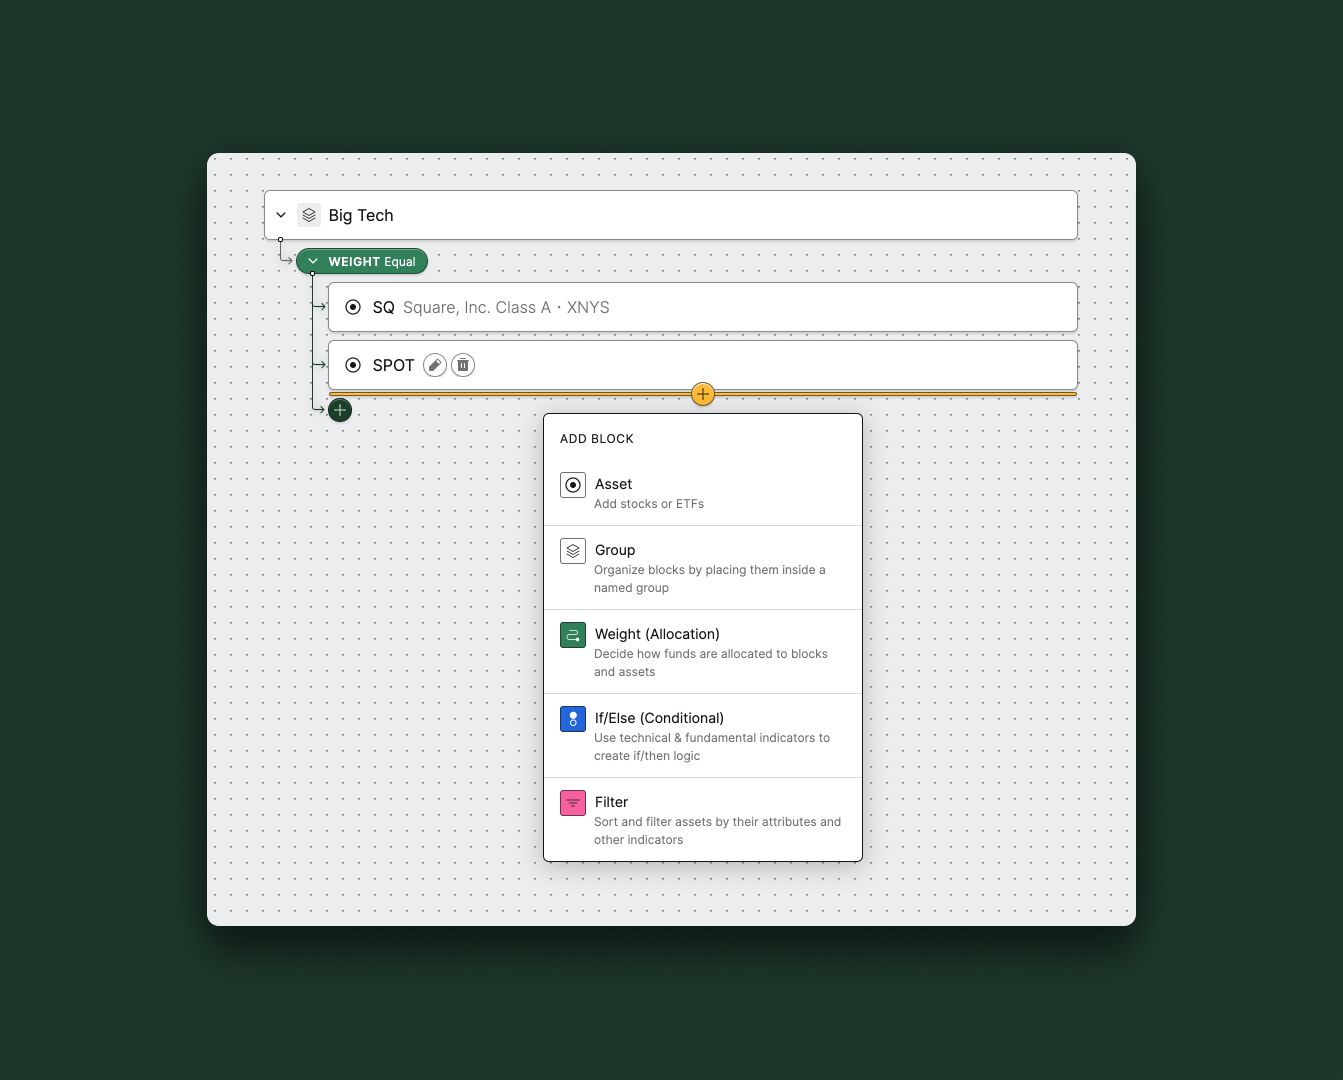Select the SQ ticker text
Image resolution: width=1343 pixels, height=1080 pixels.
(x=383, y=307)
